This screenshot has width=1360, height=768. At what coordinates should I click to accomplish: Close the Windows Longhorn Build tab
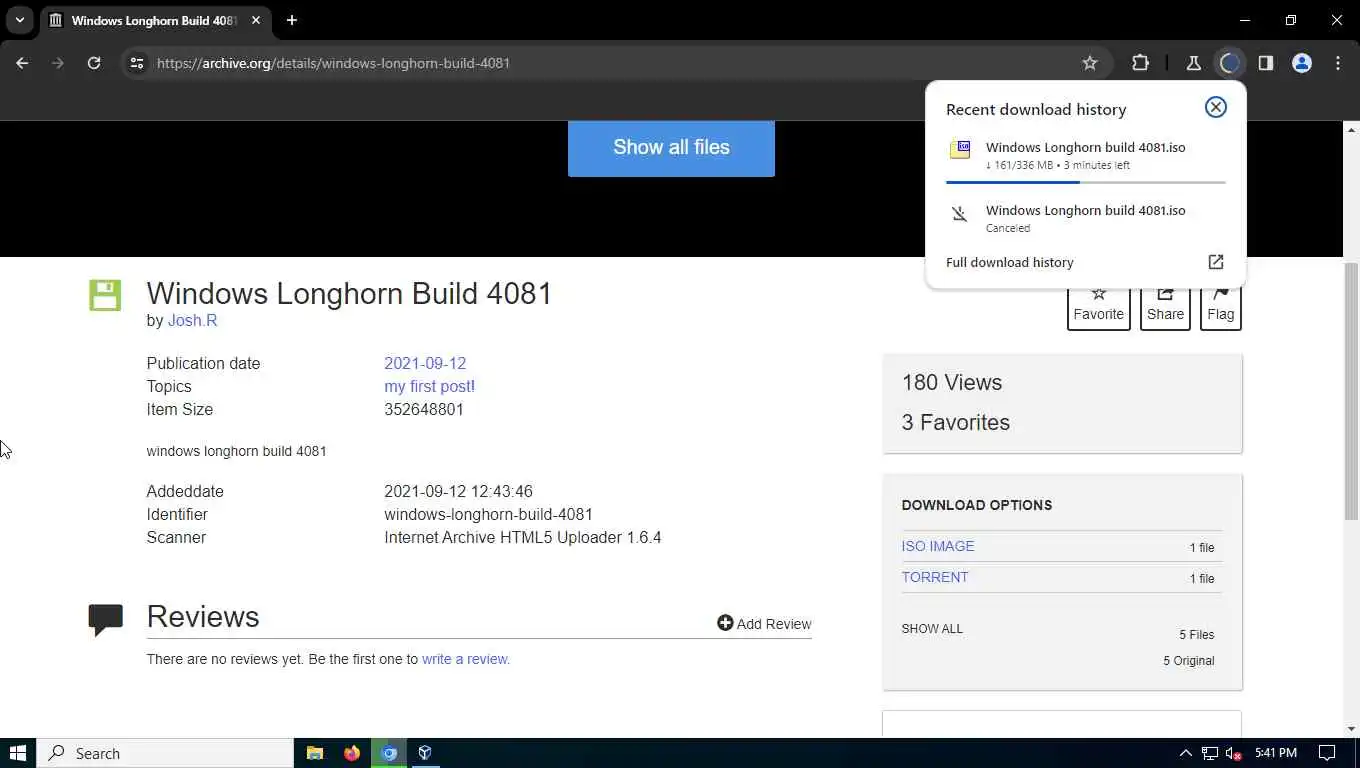(256, 20)
